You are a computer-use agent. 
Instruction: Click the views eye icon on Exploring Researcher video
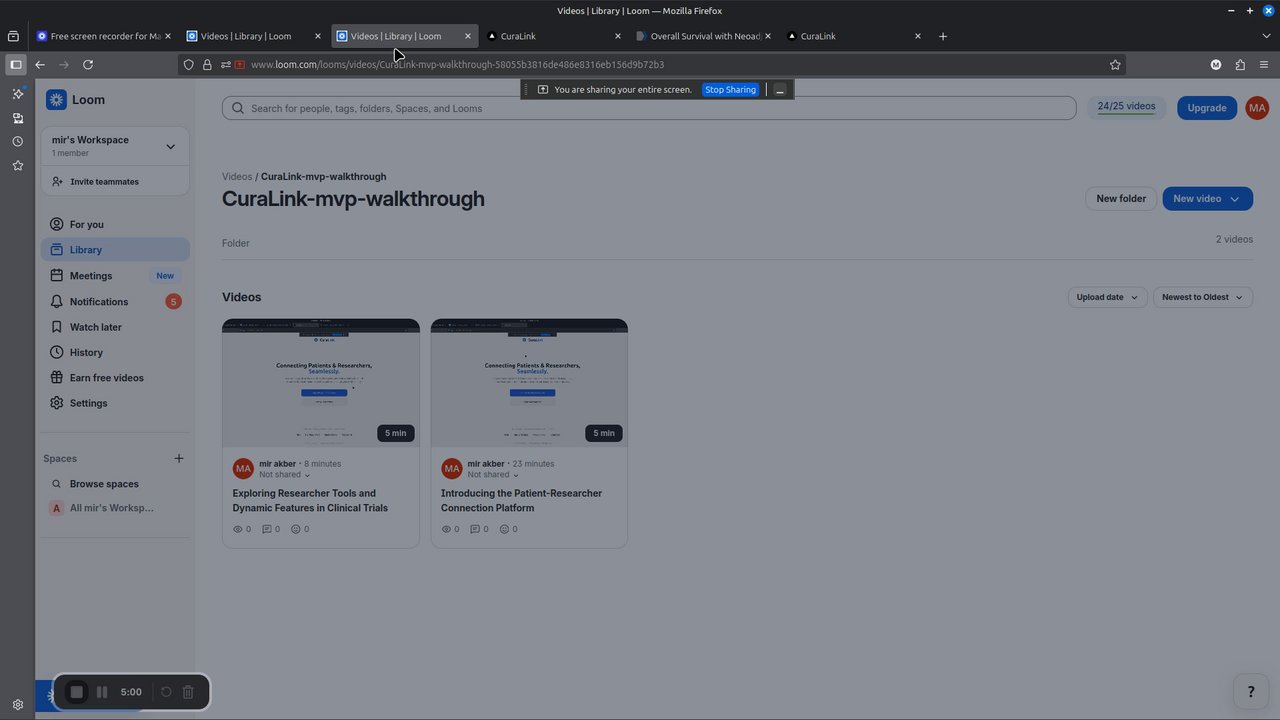(237, 529)
